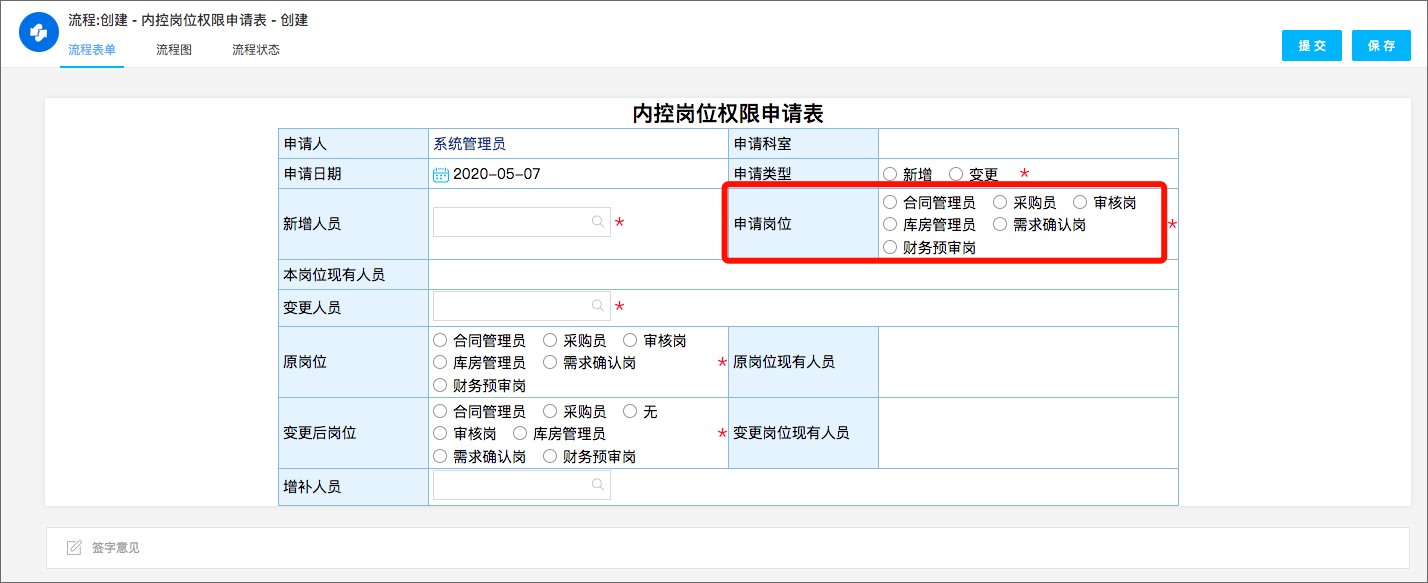Select 需求确认岗 in 原岗位 row
This screenshot has width=1428, height=583.
(x=550, y=362)
